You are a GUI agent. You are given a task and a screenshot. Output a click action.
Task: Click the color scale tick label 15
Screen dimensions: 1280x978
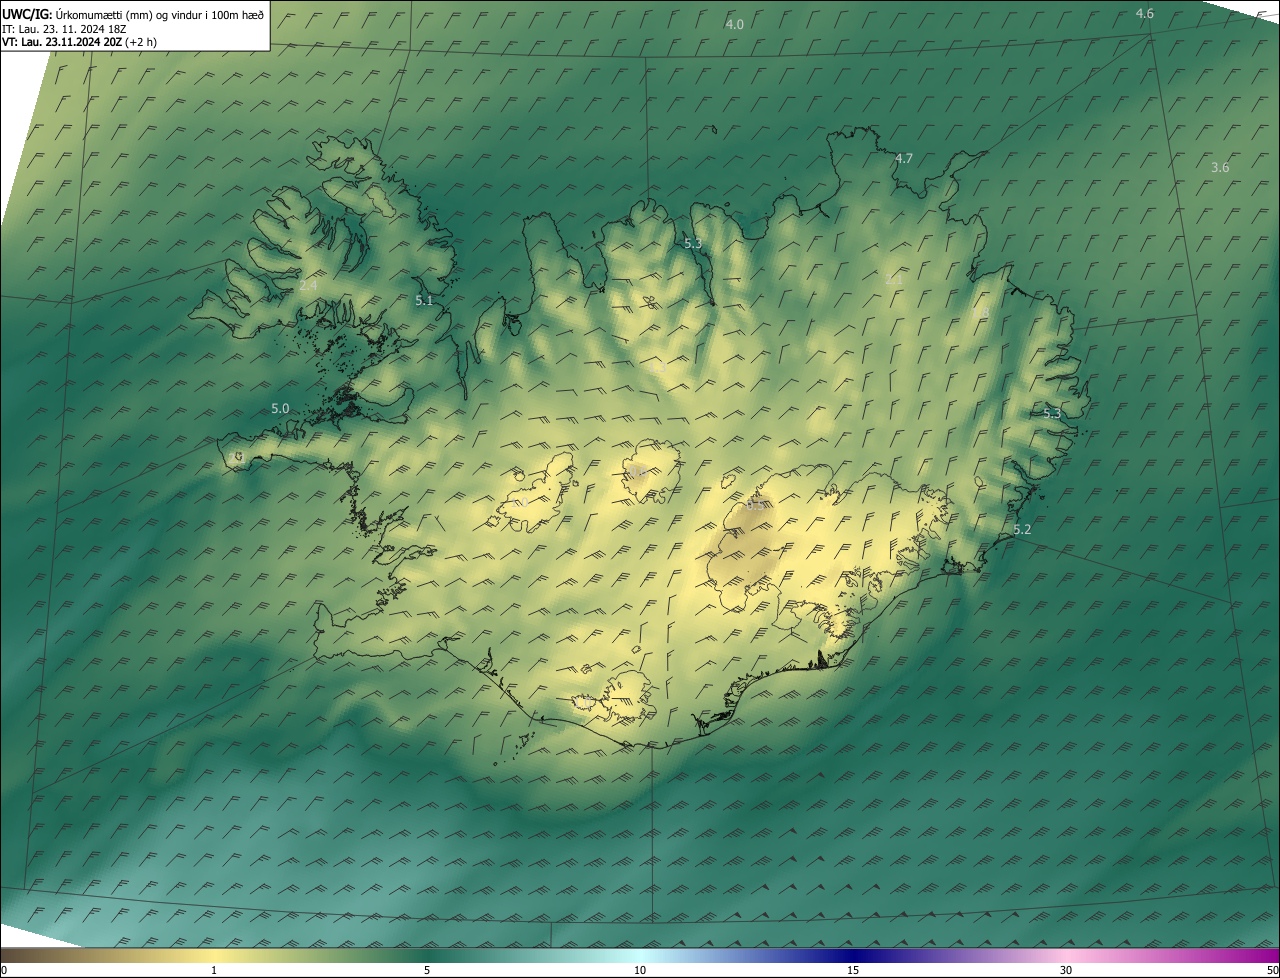853,970
